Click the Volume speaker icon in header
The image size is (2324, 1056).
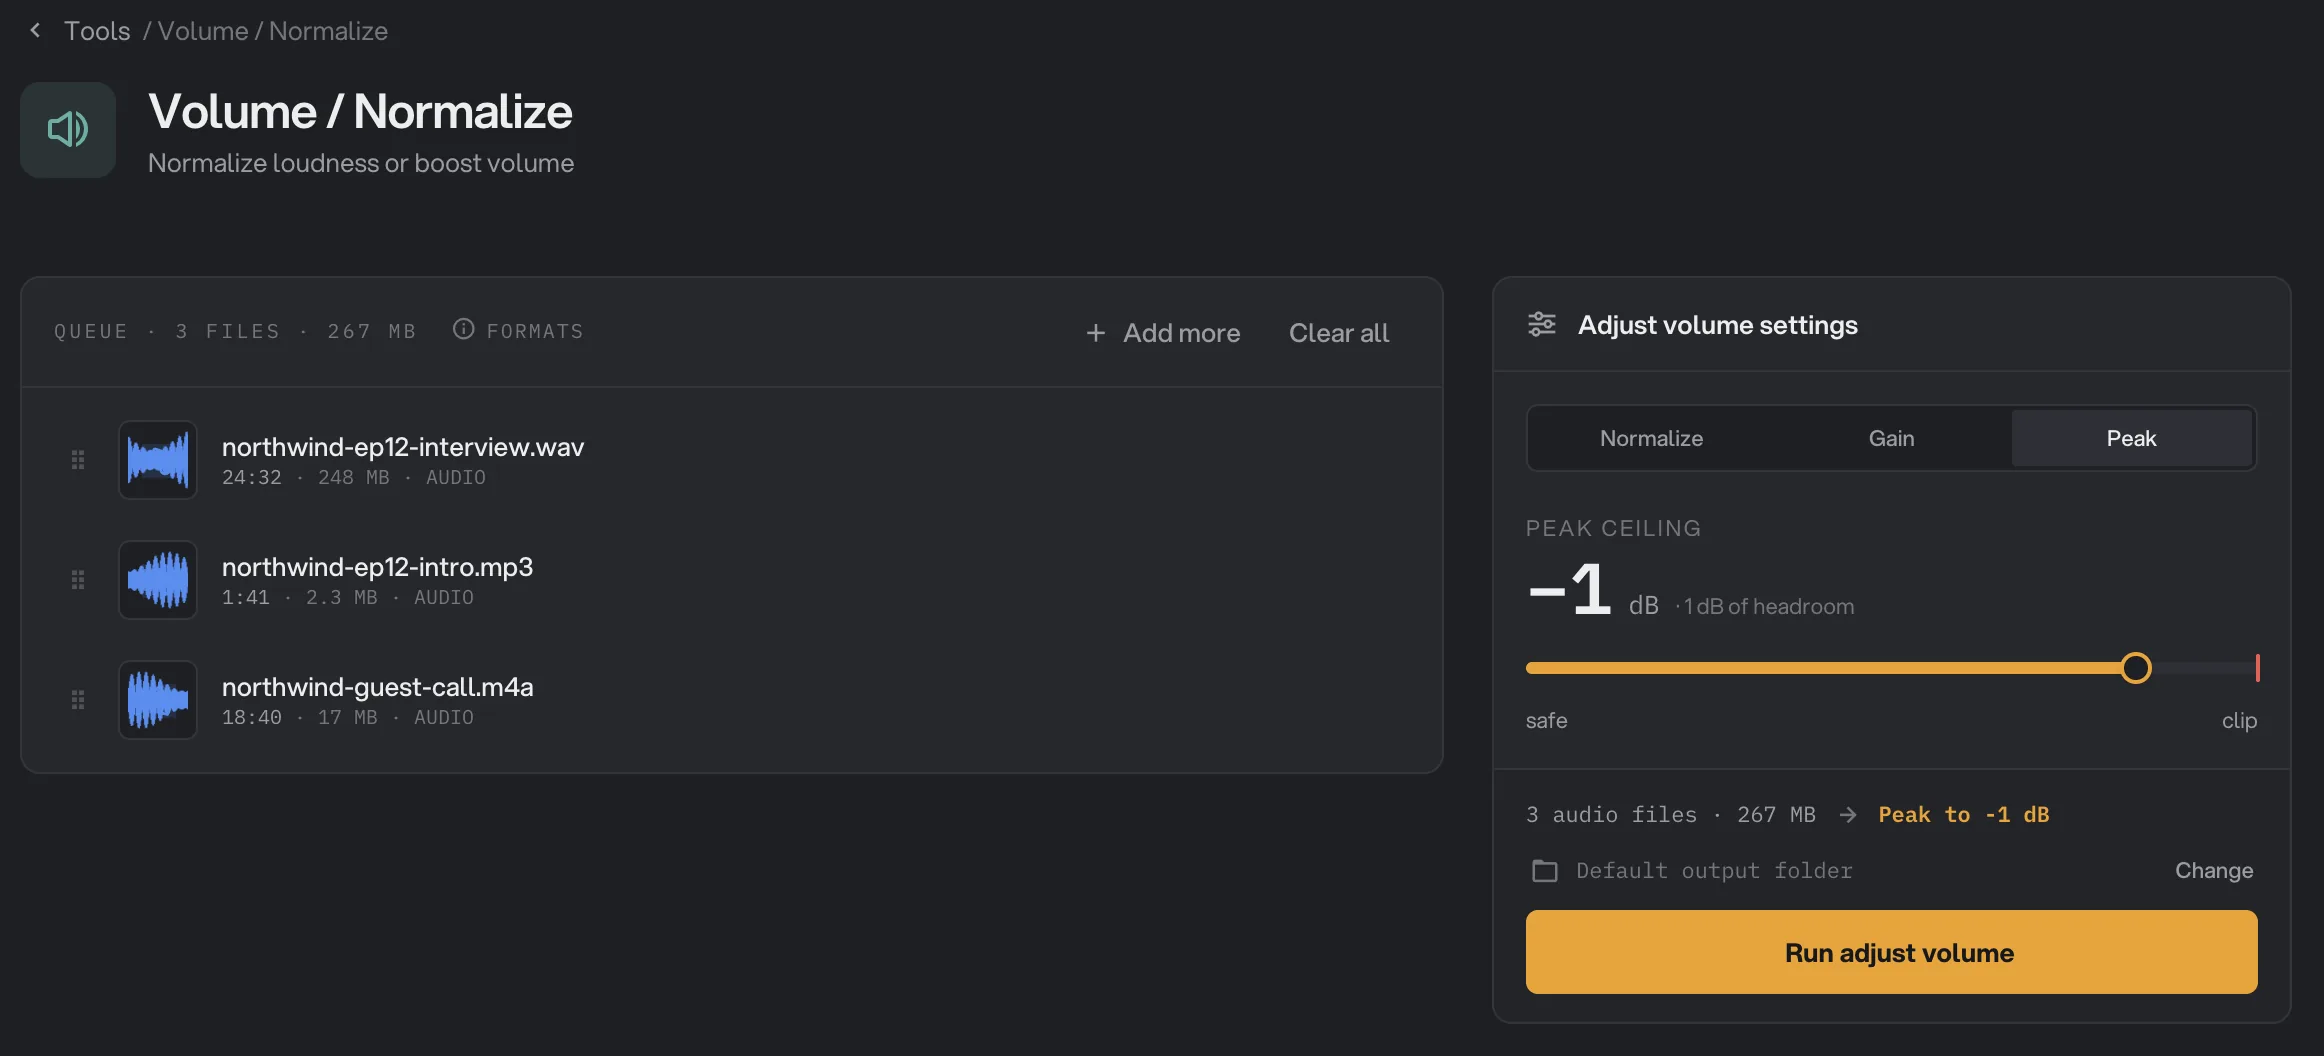pyautogui.click(x=68, y=130)
